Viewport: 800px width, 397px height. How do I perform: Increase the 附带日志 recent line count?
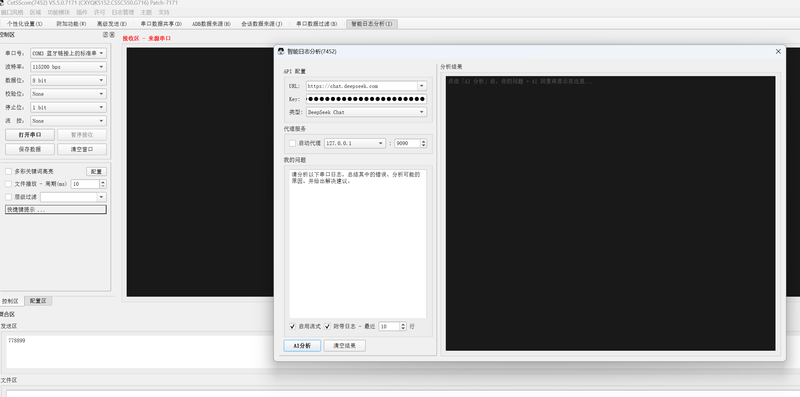pos(403,324)
